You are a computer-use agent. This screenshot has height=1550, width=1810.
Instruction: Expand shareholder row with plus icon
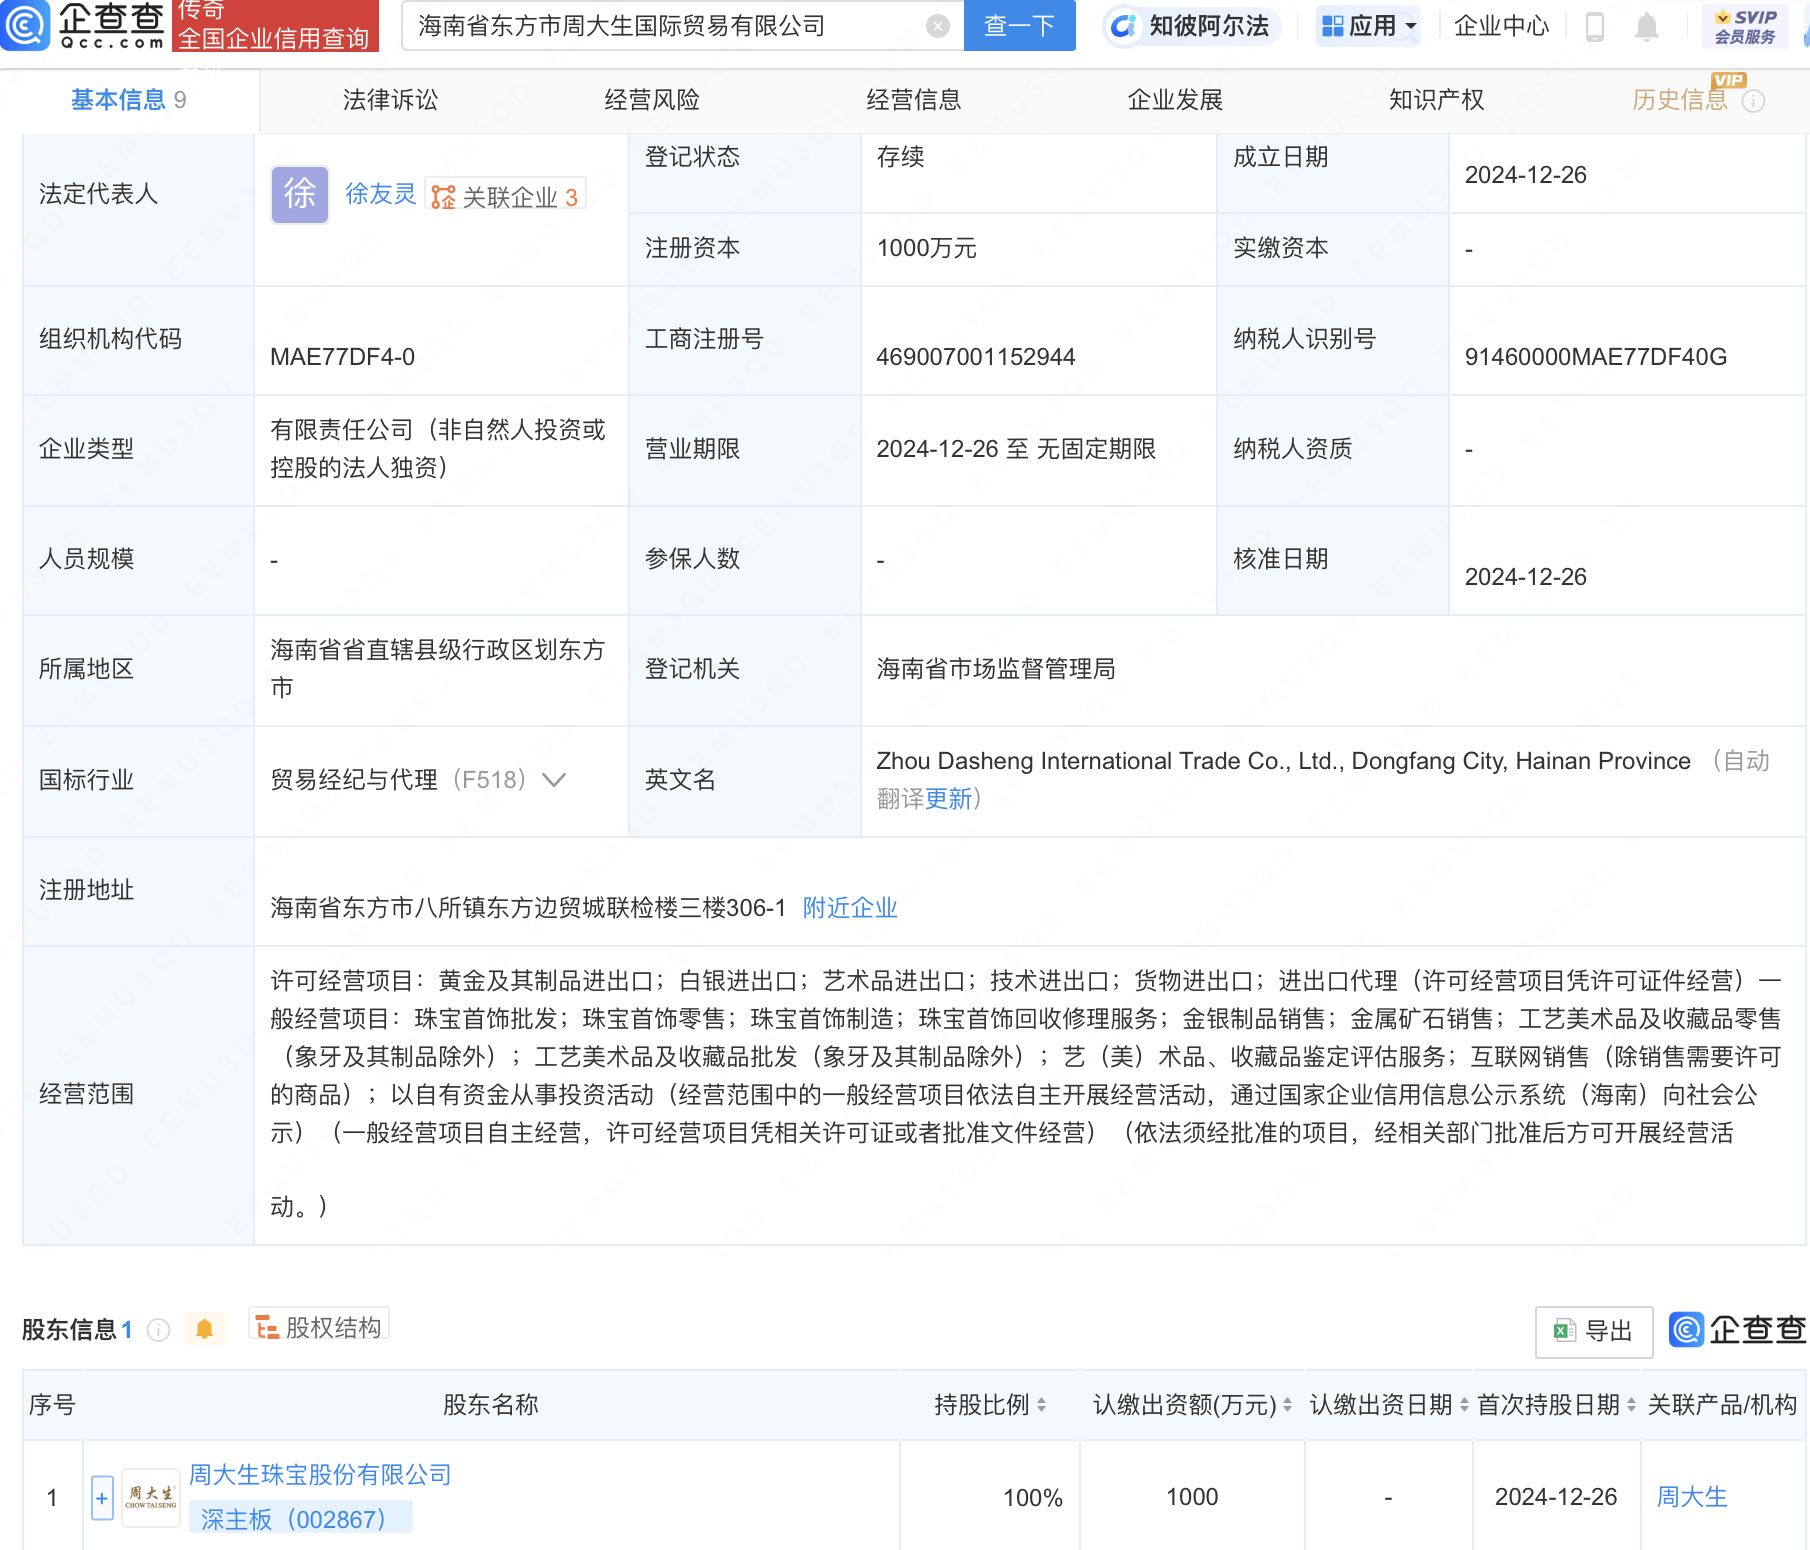click(102, 1498)
